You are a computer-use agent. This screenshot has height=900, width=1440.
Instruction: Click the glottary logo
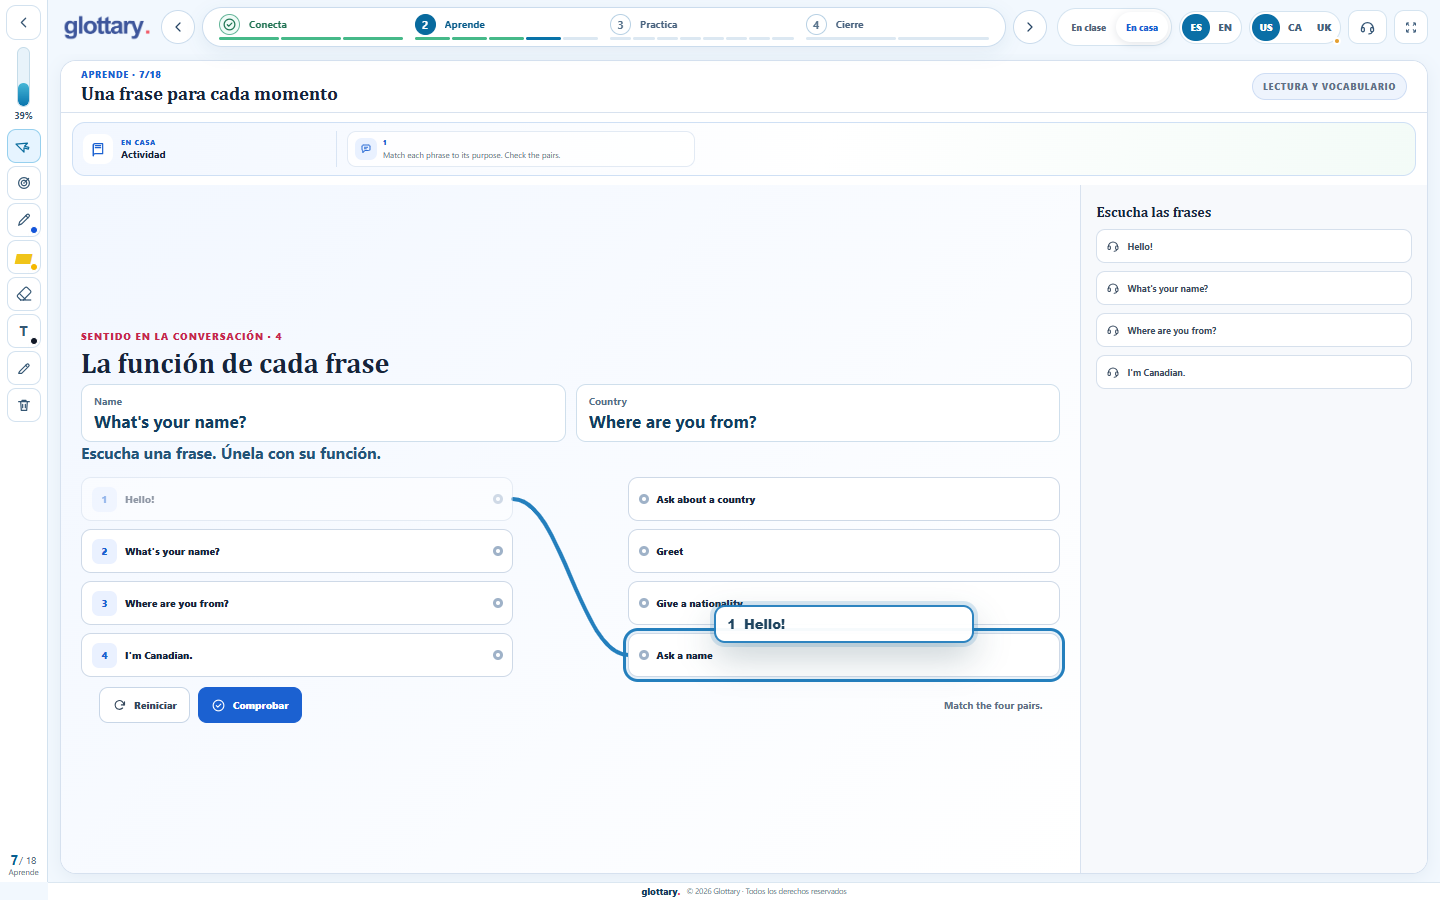106,27
